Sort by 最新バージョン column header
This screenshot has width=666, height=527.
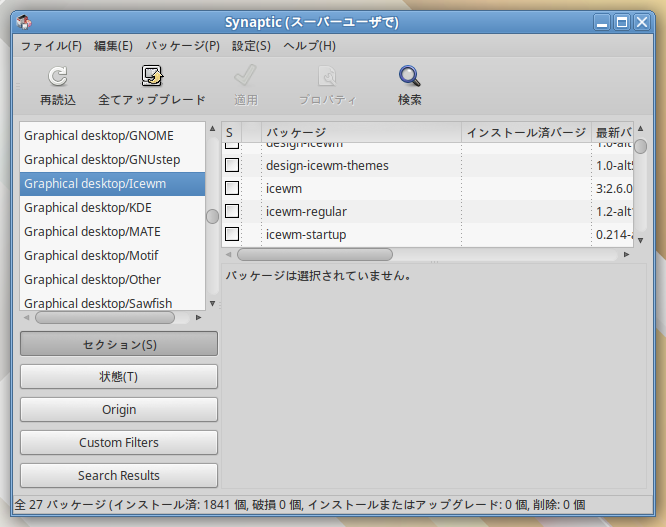pos(612,132)
